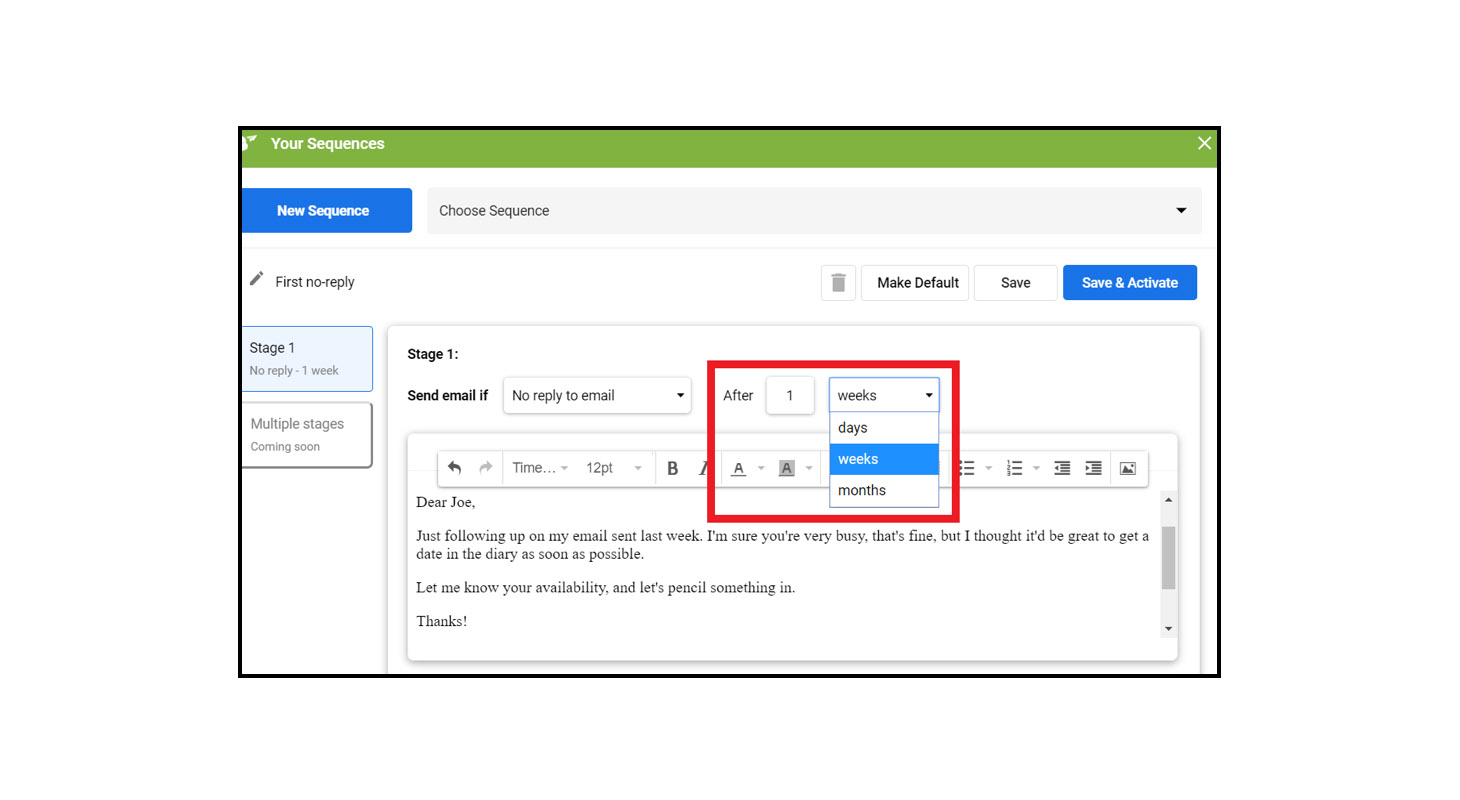1460x800 pixels.
Task: Click the decrease indent icon
Action: 1062,468
